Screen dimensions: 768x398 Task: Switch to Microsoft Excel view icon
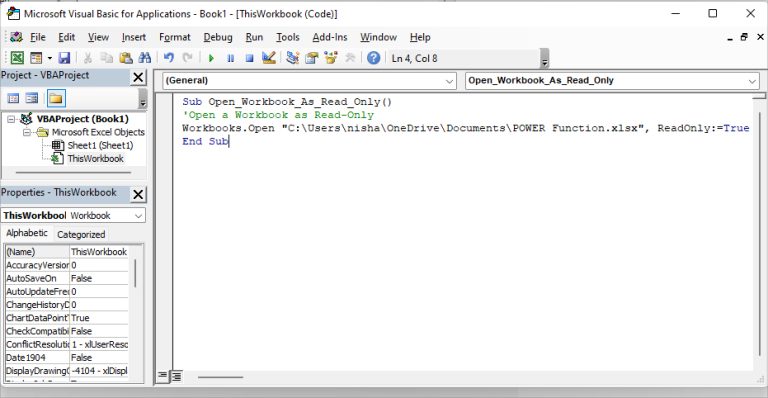coord(17,58)
